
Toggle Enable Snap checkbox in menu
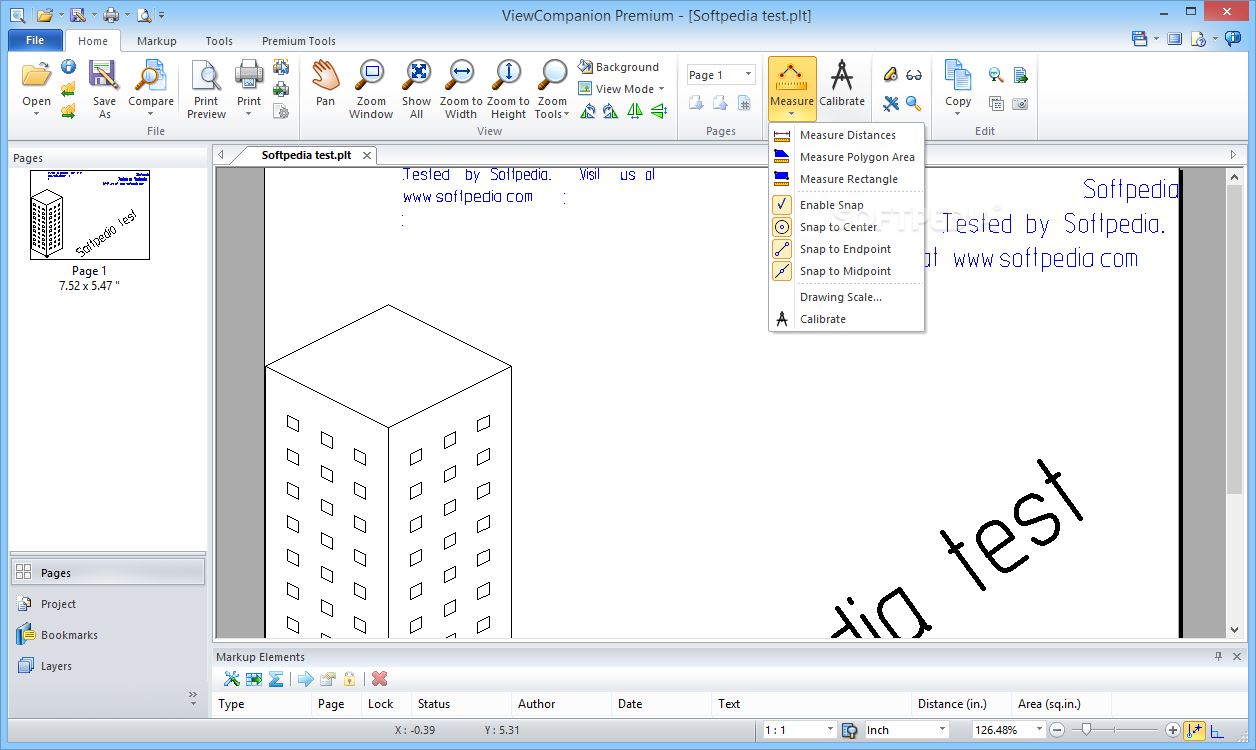(782, 205)
